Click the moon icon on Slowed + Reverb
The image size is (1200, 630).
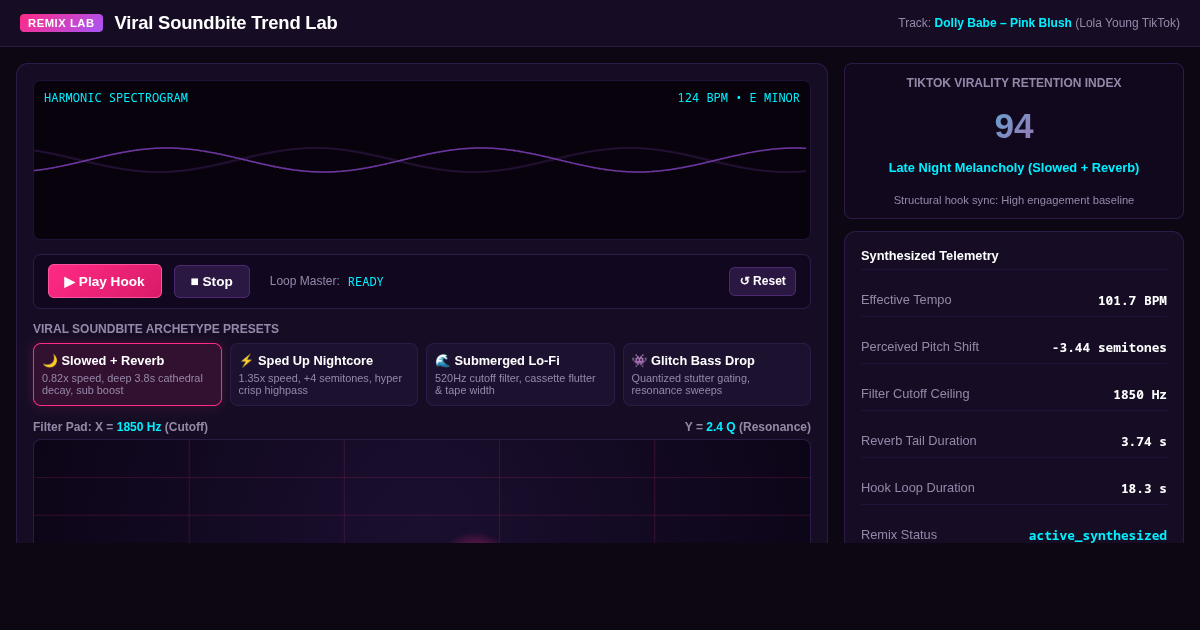pos(50,361)
